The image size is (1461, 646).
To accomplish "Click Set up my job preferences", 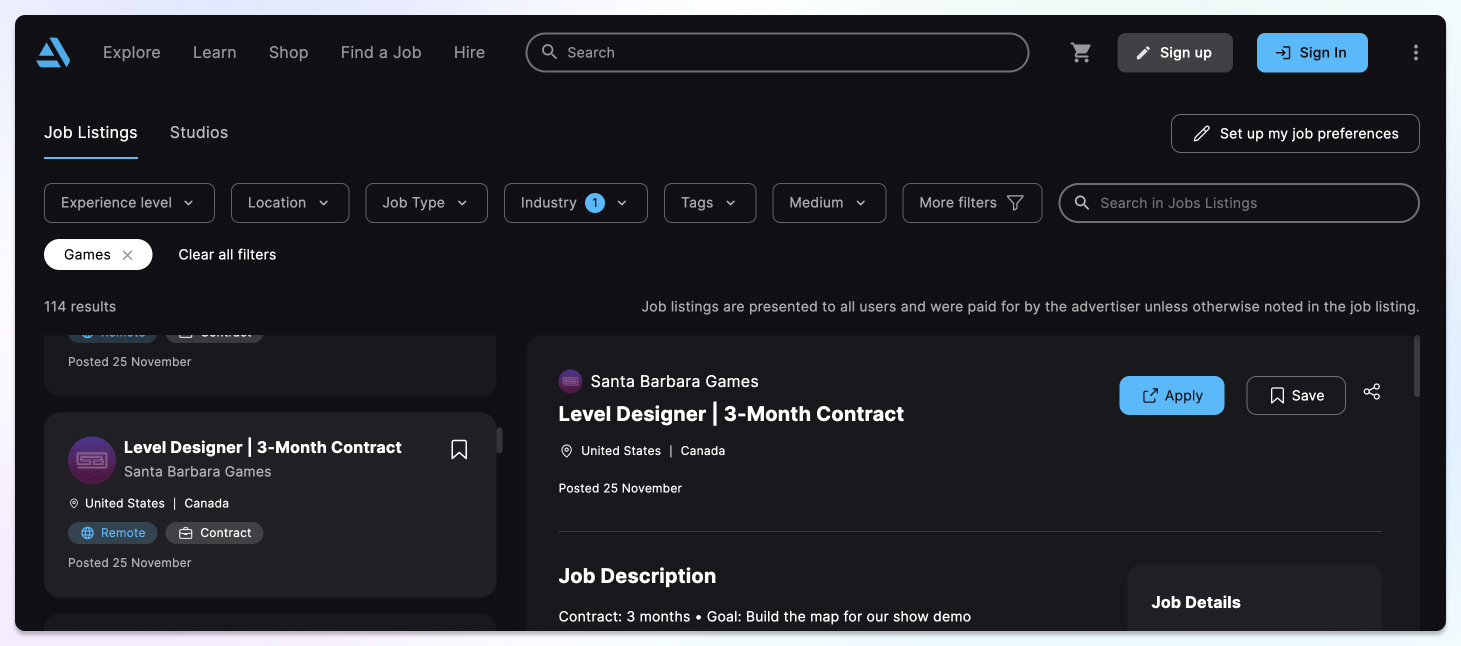I will 1294,134.
